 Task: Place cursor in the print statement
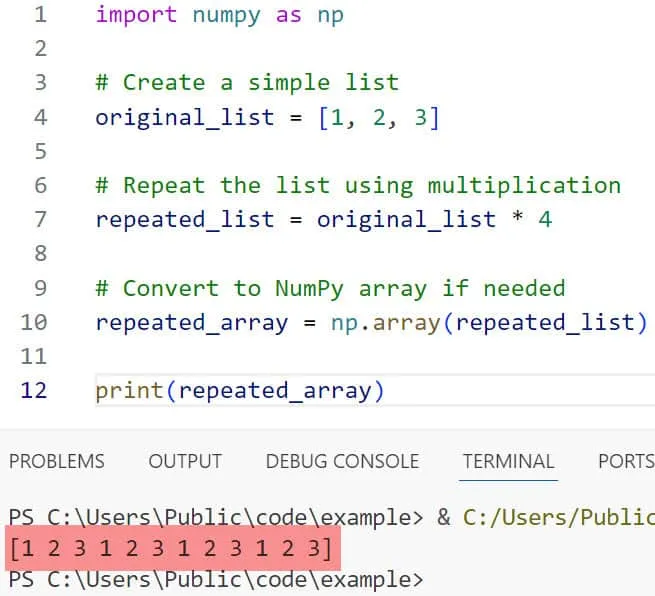point(239,390)
